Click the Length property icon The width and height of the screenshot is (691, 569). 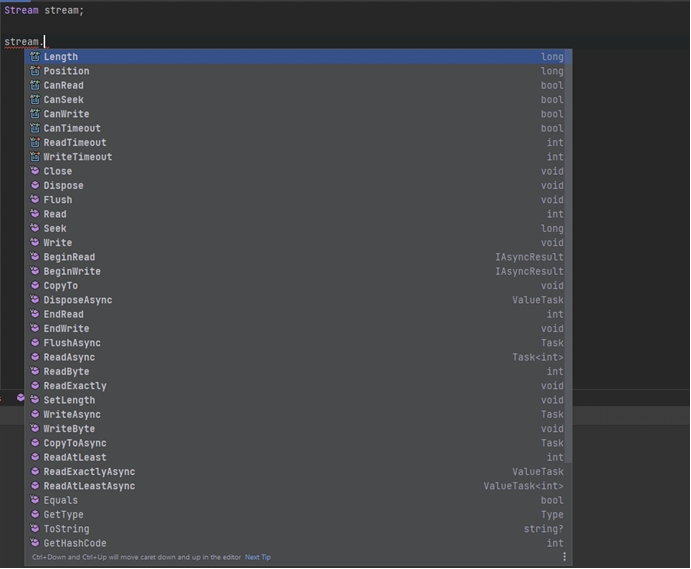pos(35,57)
